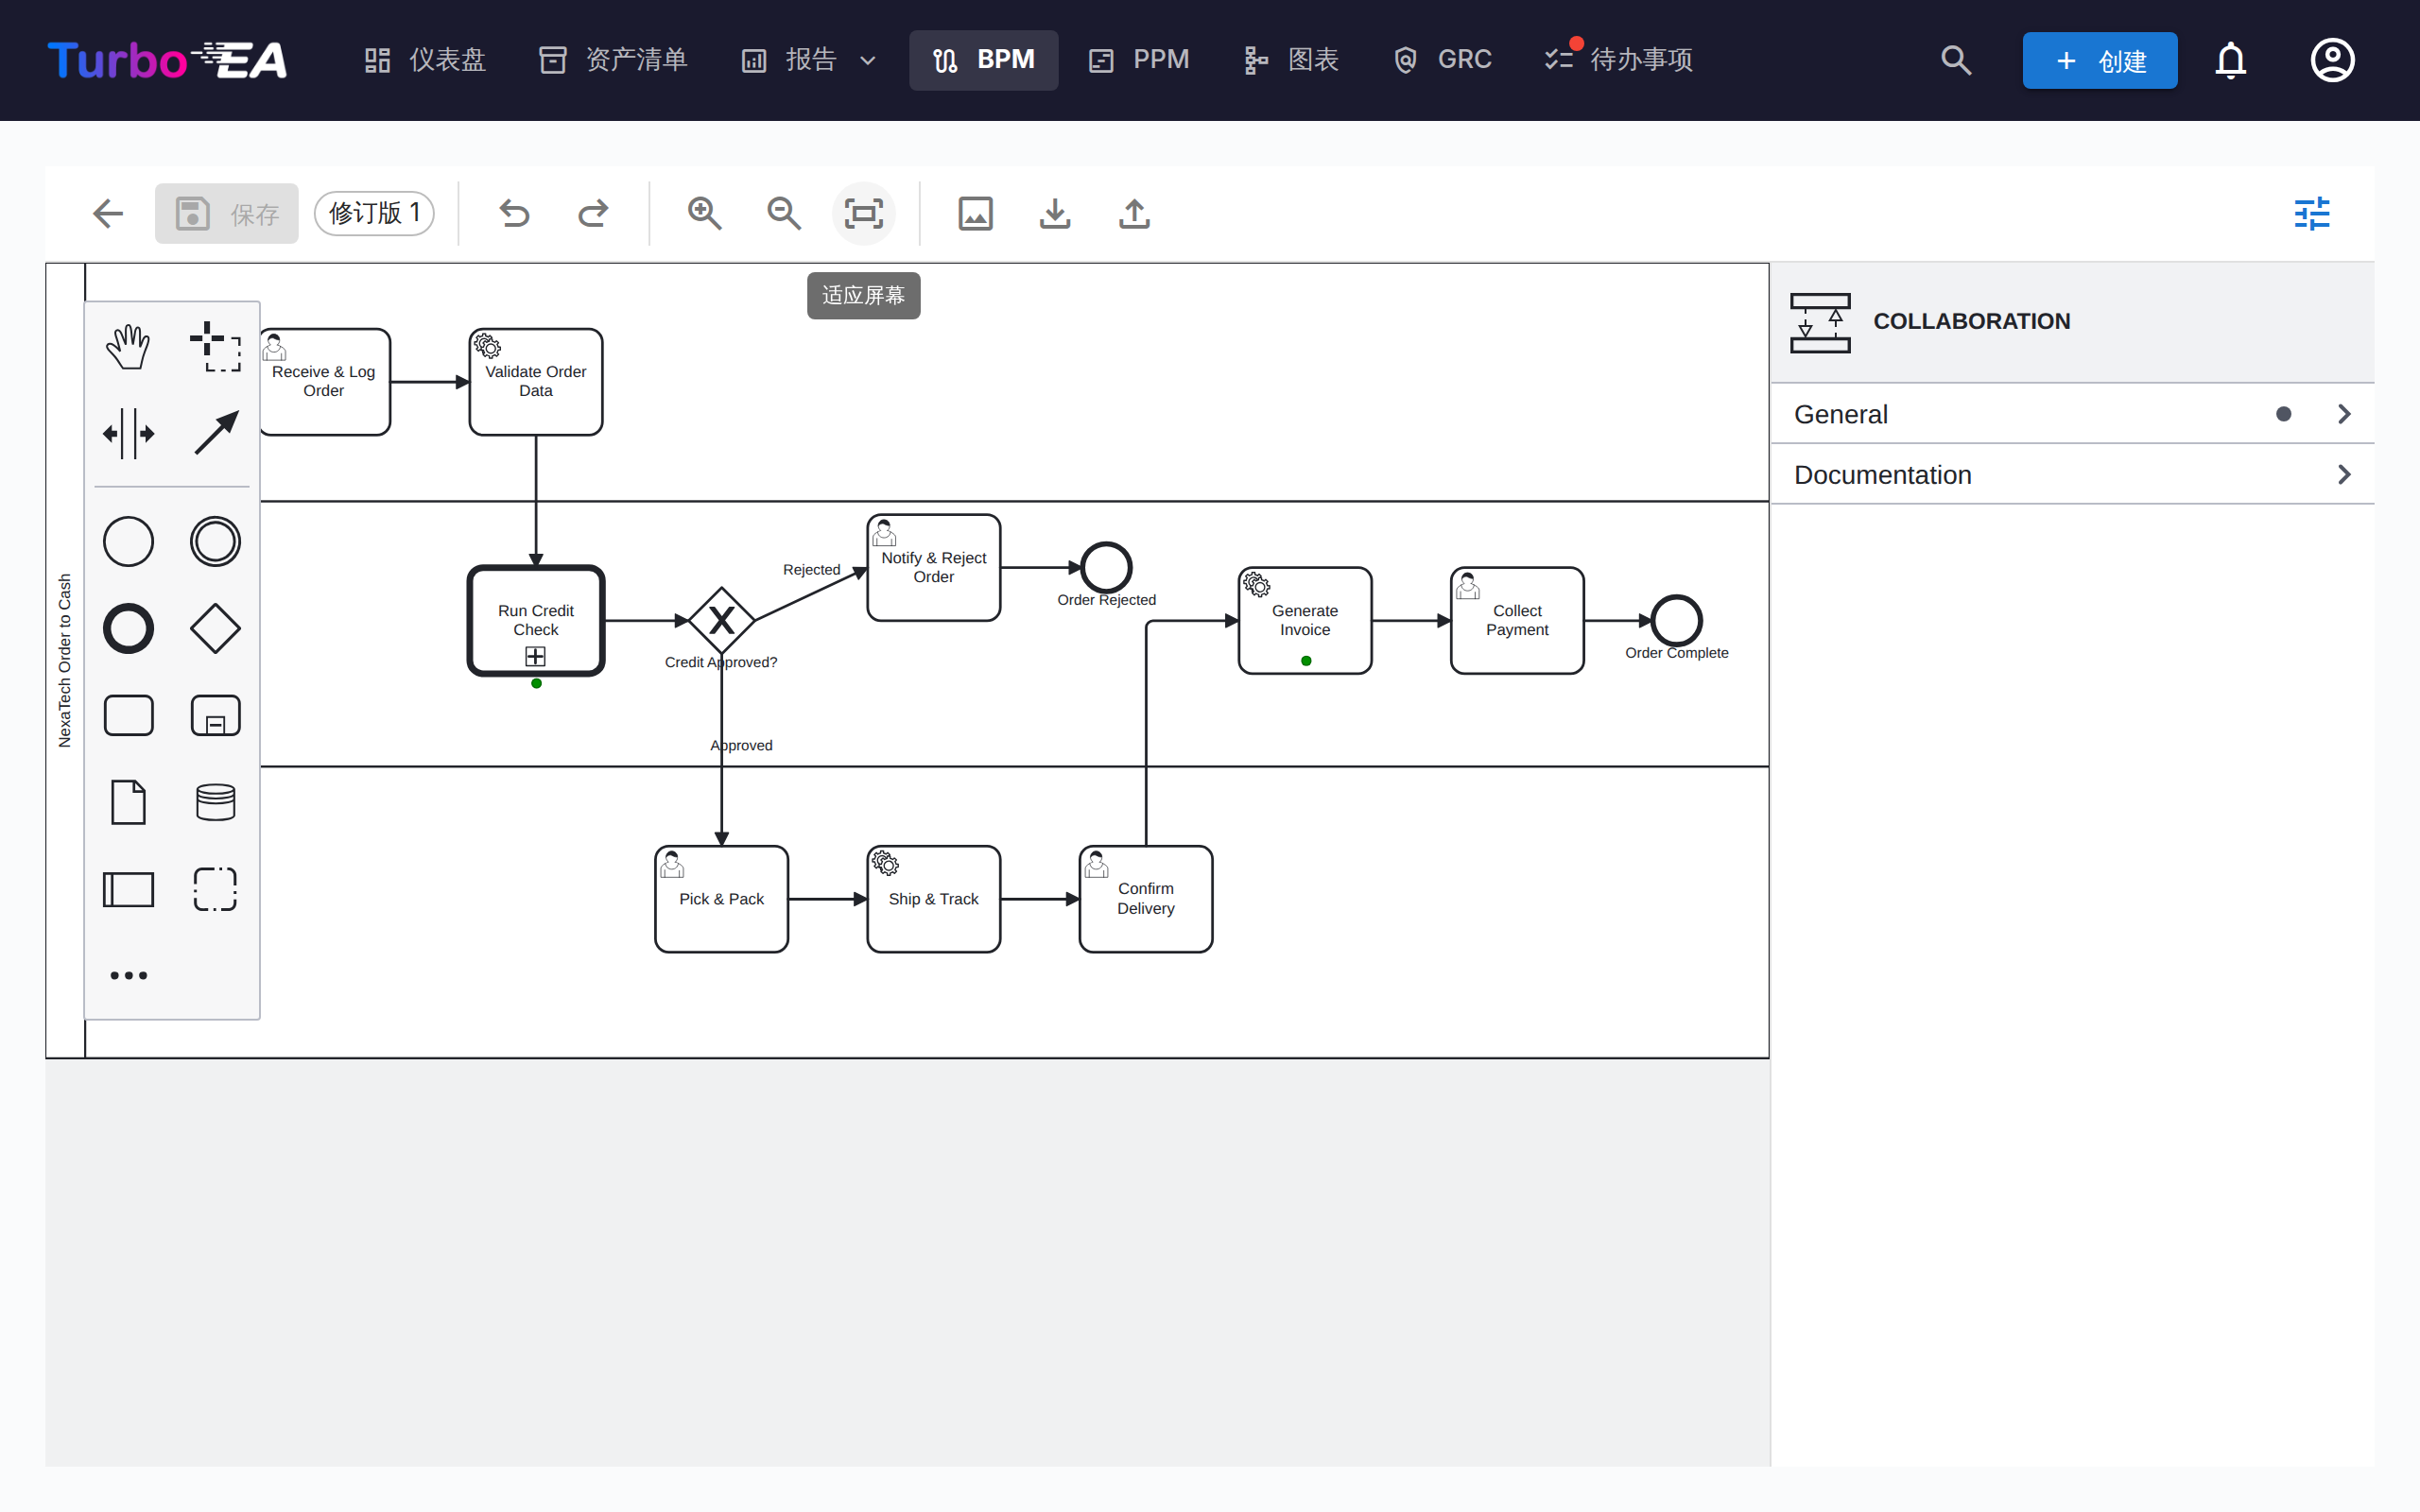Screen dimensions: 2420x1512
Task: Click the 保存 save button
Action: coord(227,214)
